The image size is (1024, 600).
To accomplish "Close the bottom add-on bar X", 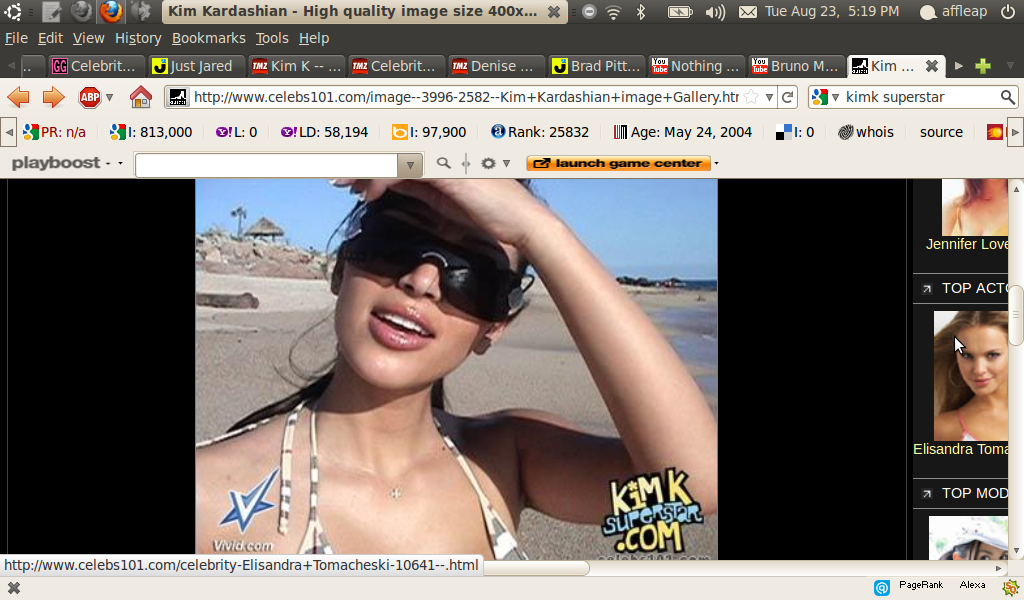I will 13,588.
